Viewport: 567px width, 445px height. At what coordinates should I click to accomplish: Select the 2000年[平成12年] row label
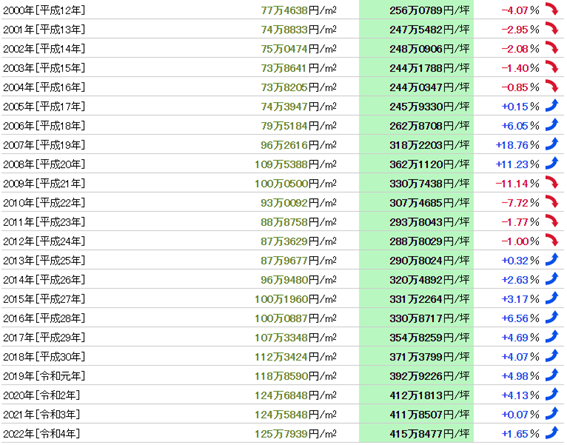(x=44, y=10)
